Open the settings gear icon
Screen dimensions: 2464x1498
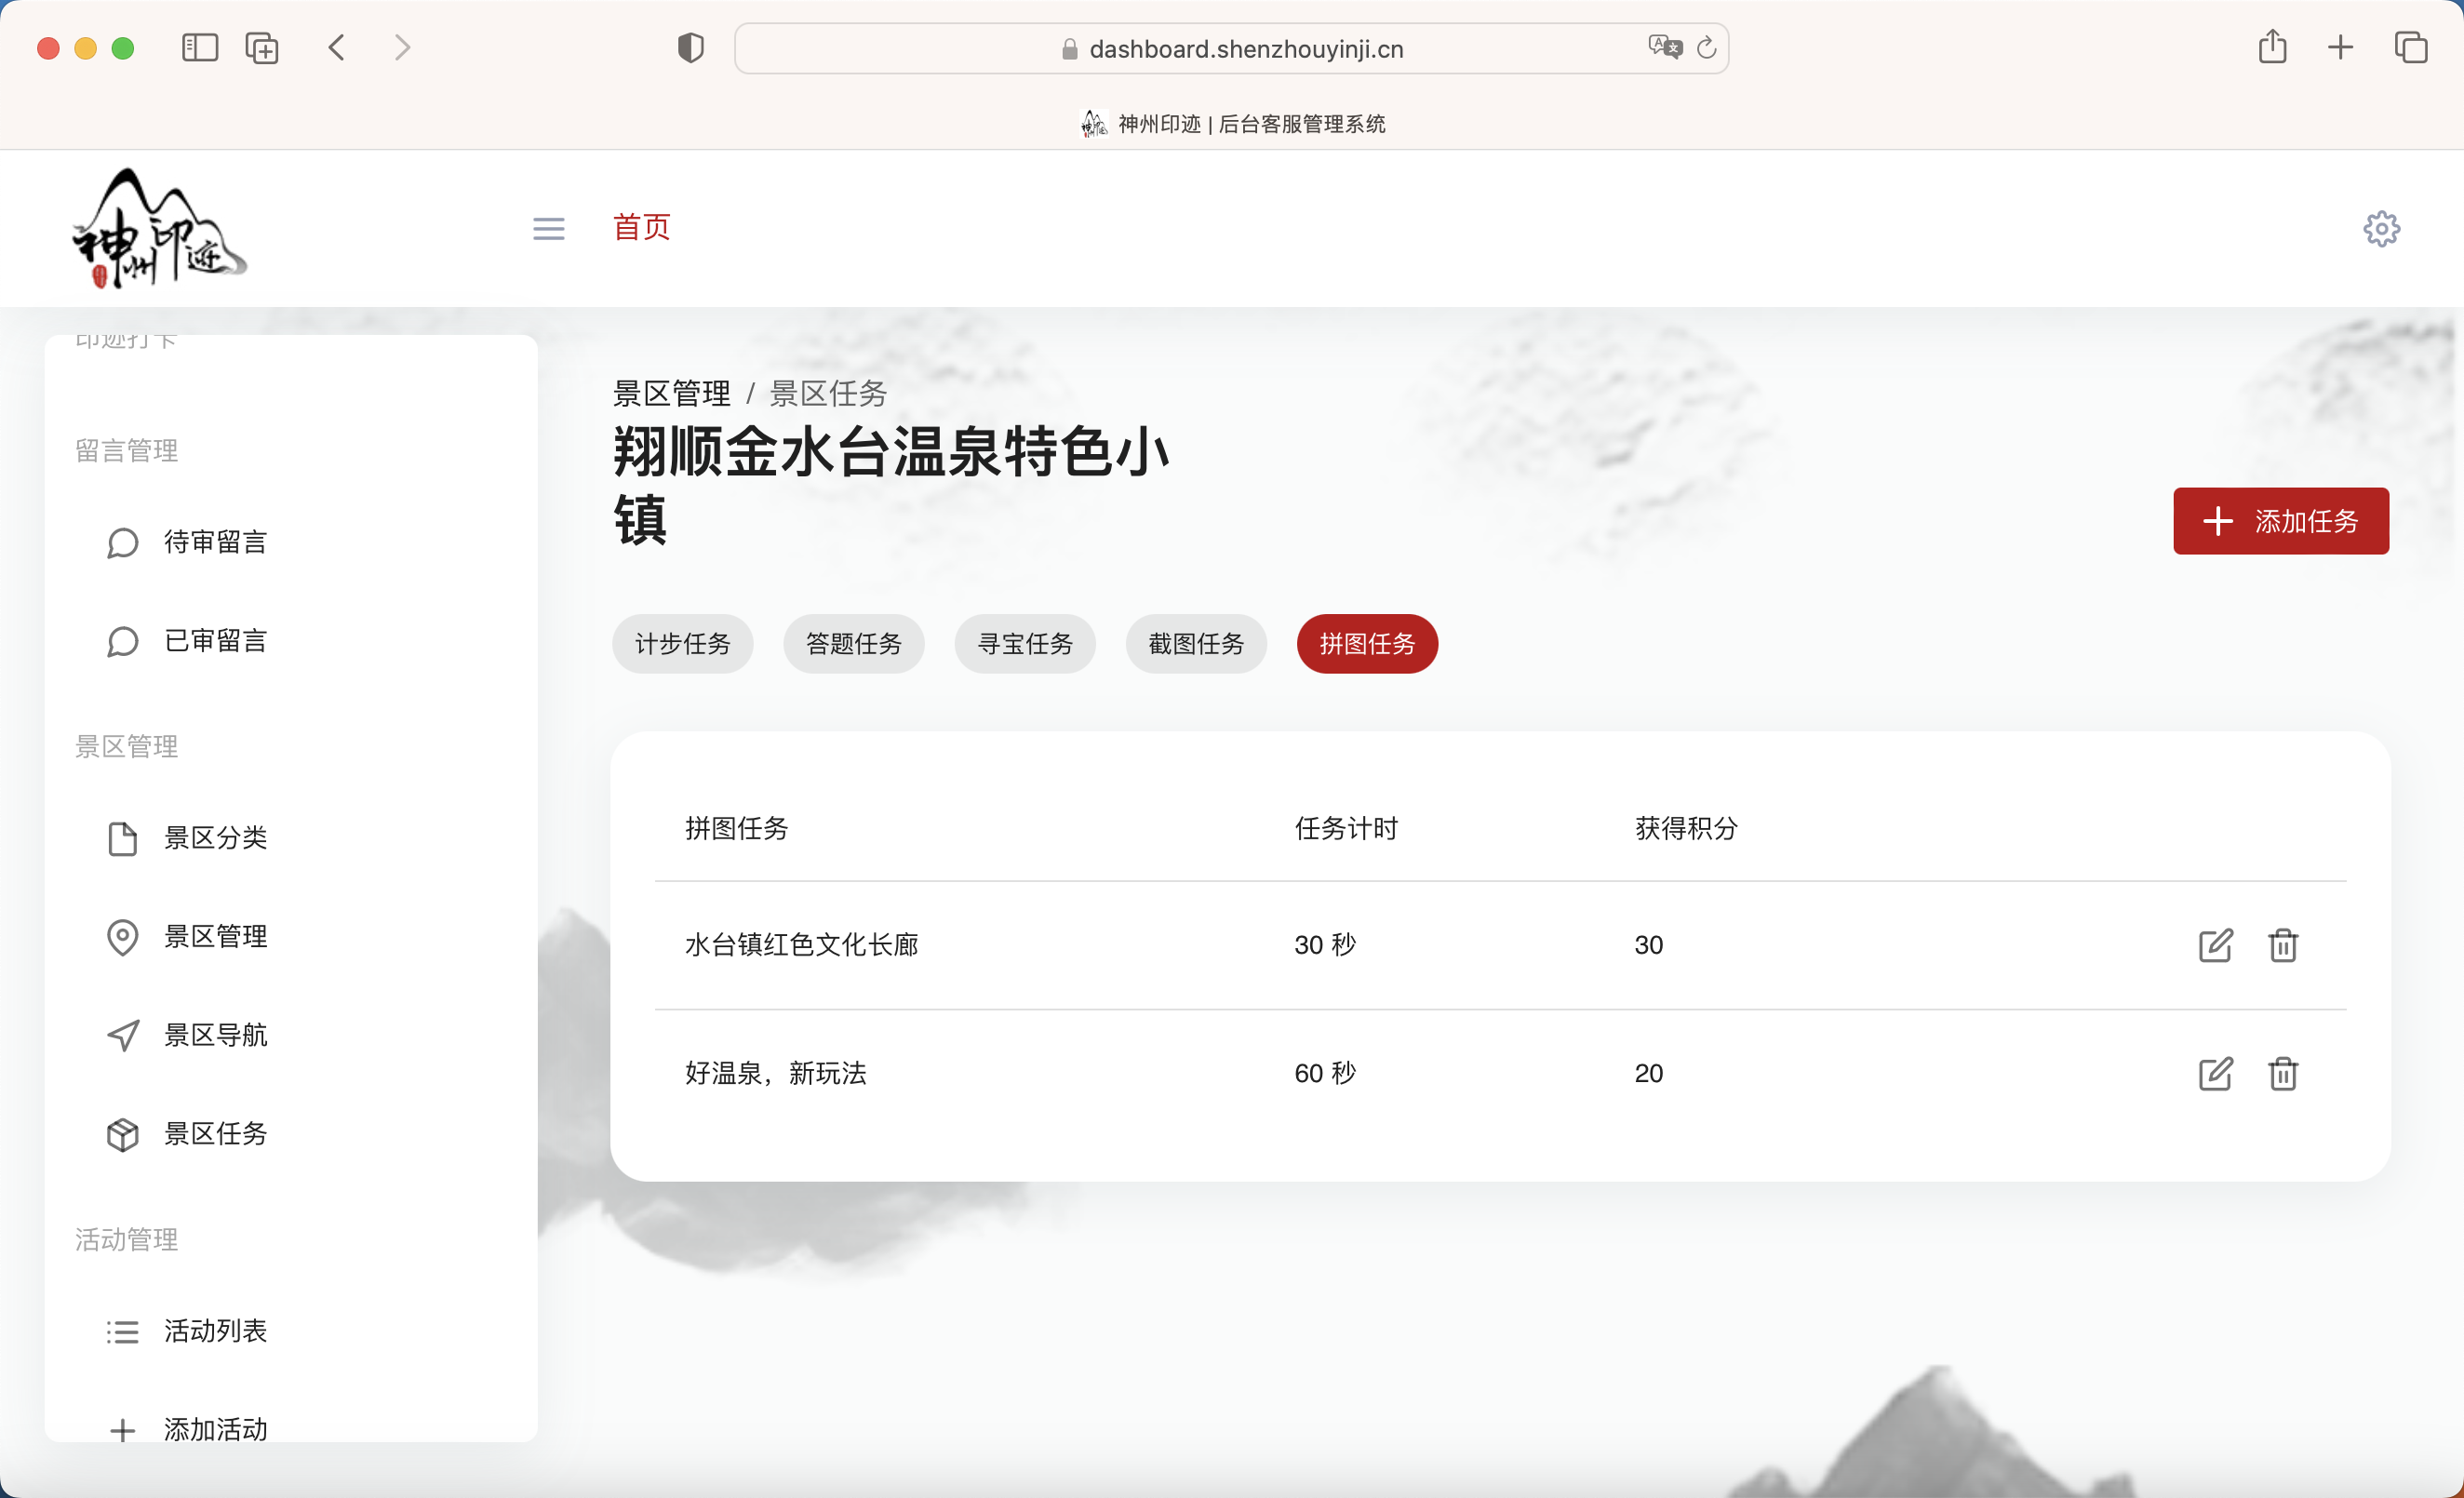[2381, 228]
